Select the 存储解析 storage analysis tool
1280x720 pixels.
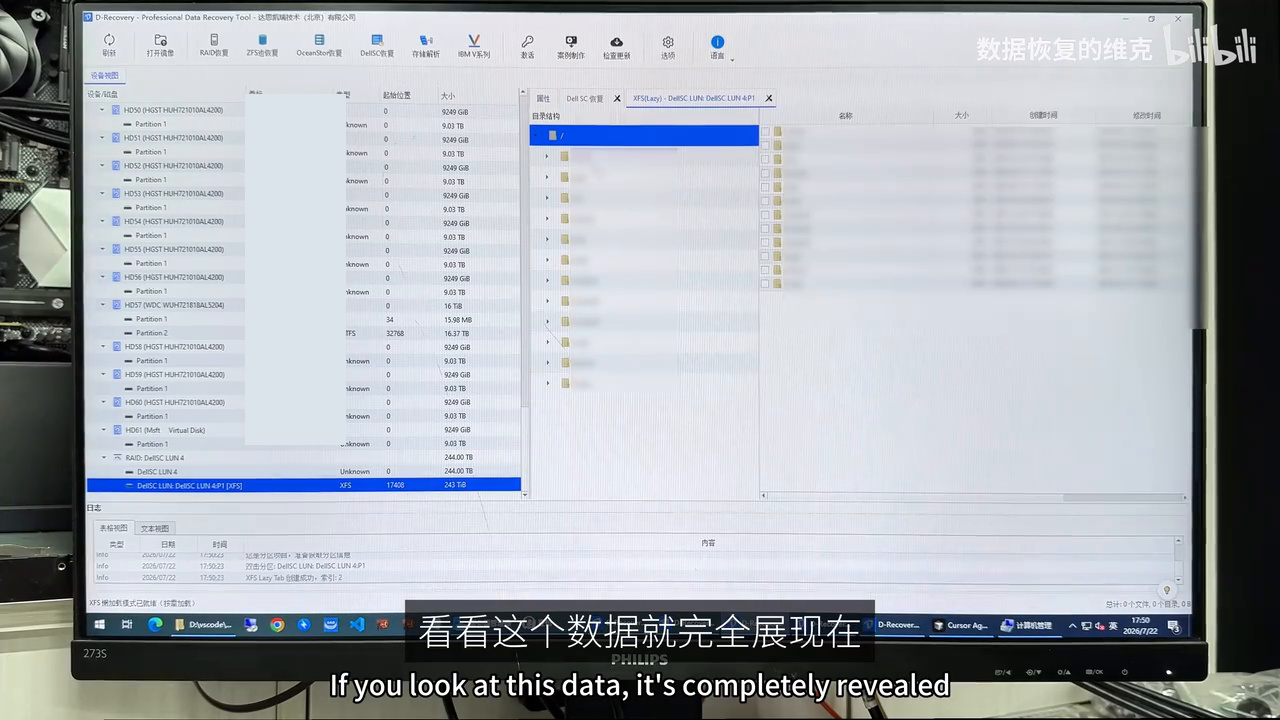(426, 45)
